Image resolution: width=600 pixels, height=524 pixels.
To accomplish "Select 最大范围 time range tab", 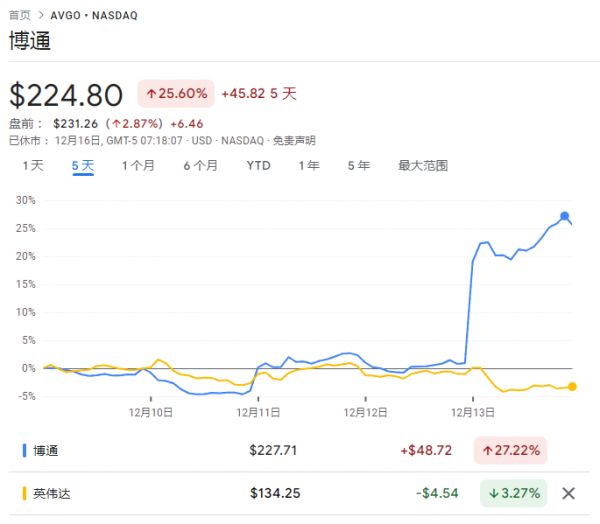I will [423, 166].
